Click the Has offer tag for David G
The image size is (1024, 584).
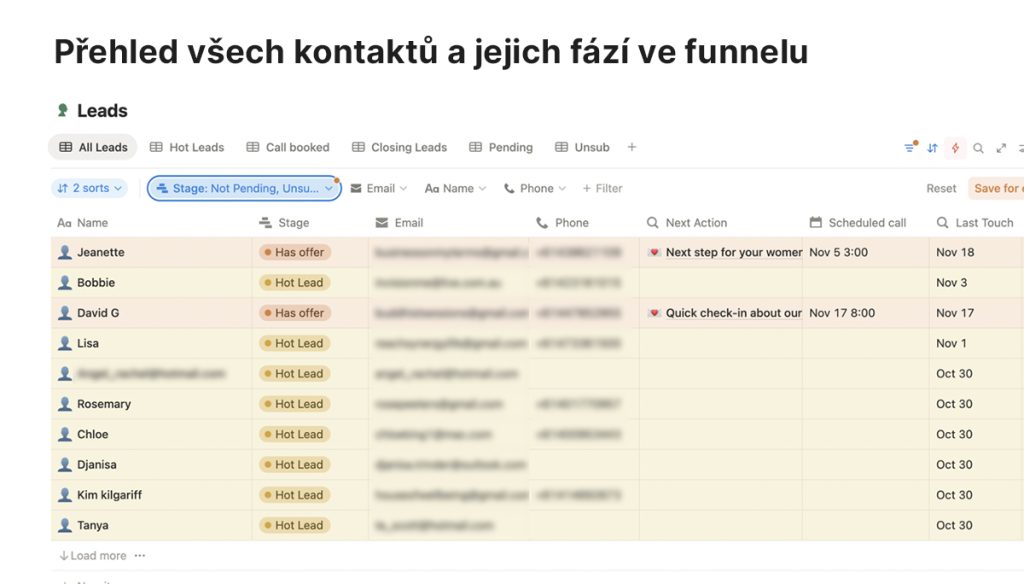point(293,313)
